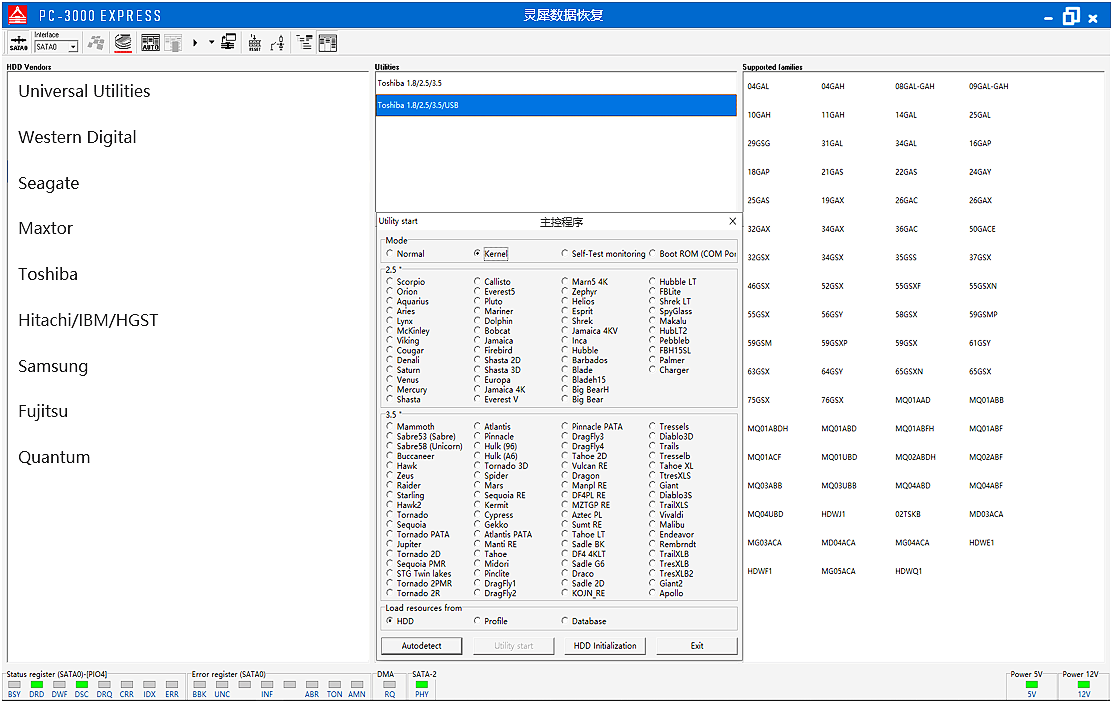Click the play arrow toolbar icon
Screen dimensions: 1112x704
tap(195, 43)
